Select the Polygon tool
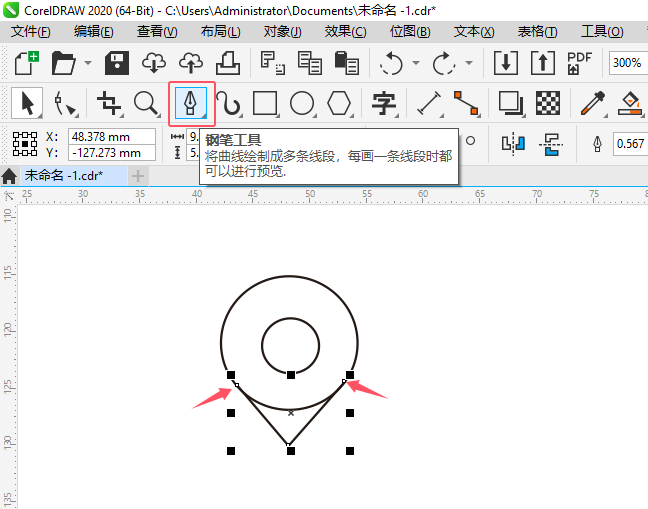Image resolution: width=648 pixels, height=509 pixels. 339,103
